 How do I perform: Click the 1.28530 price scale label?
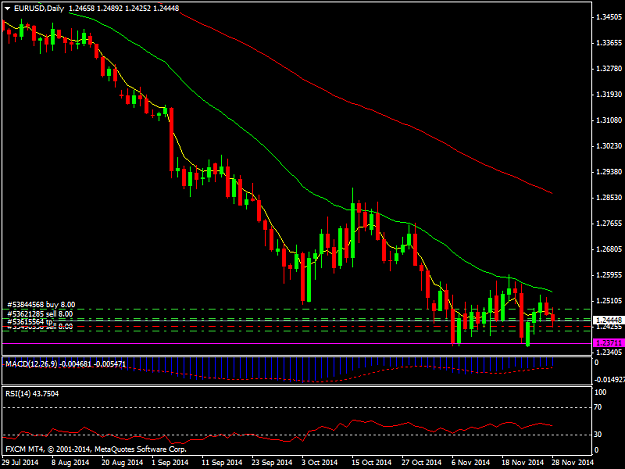point(609,198)
